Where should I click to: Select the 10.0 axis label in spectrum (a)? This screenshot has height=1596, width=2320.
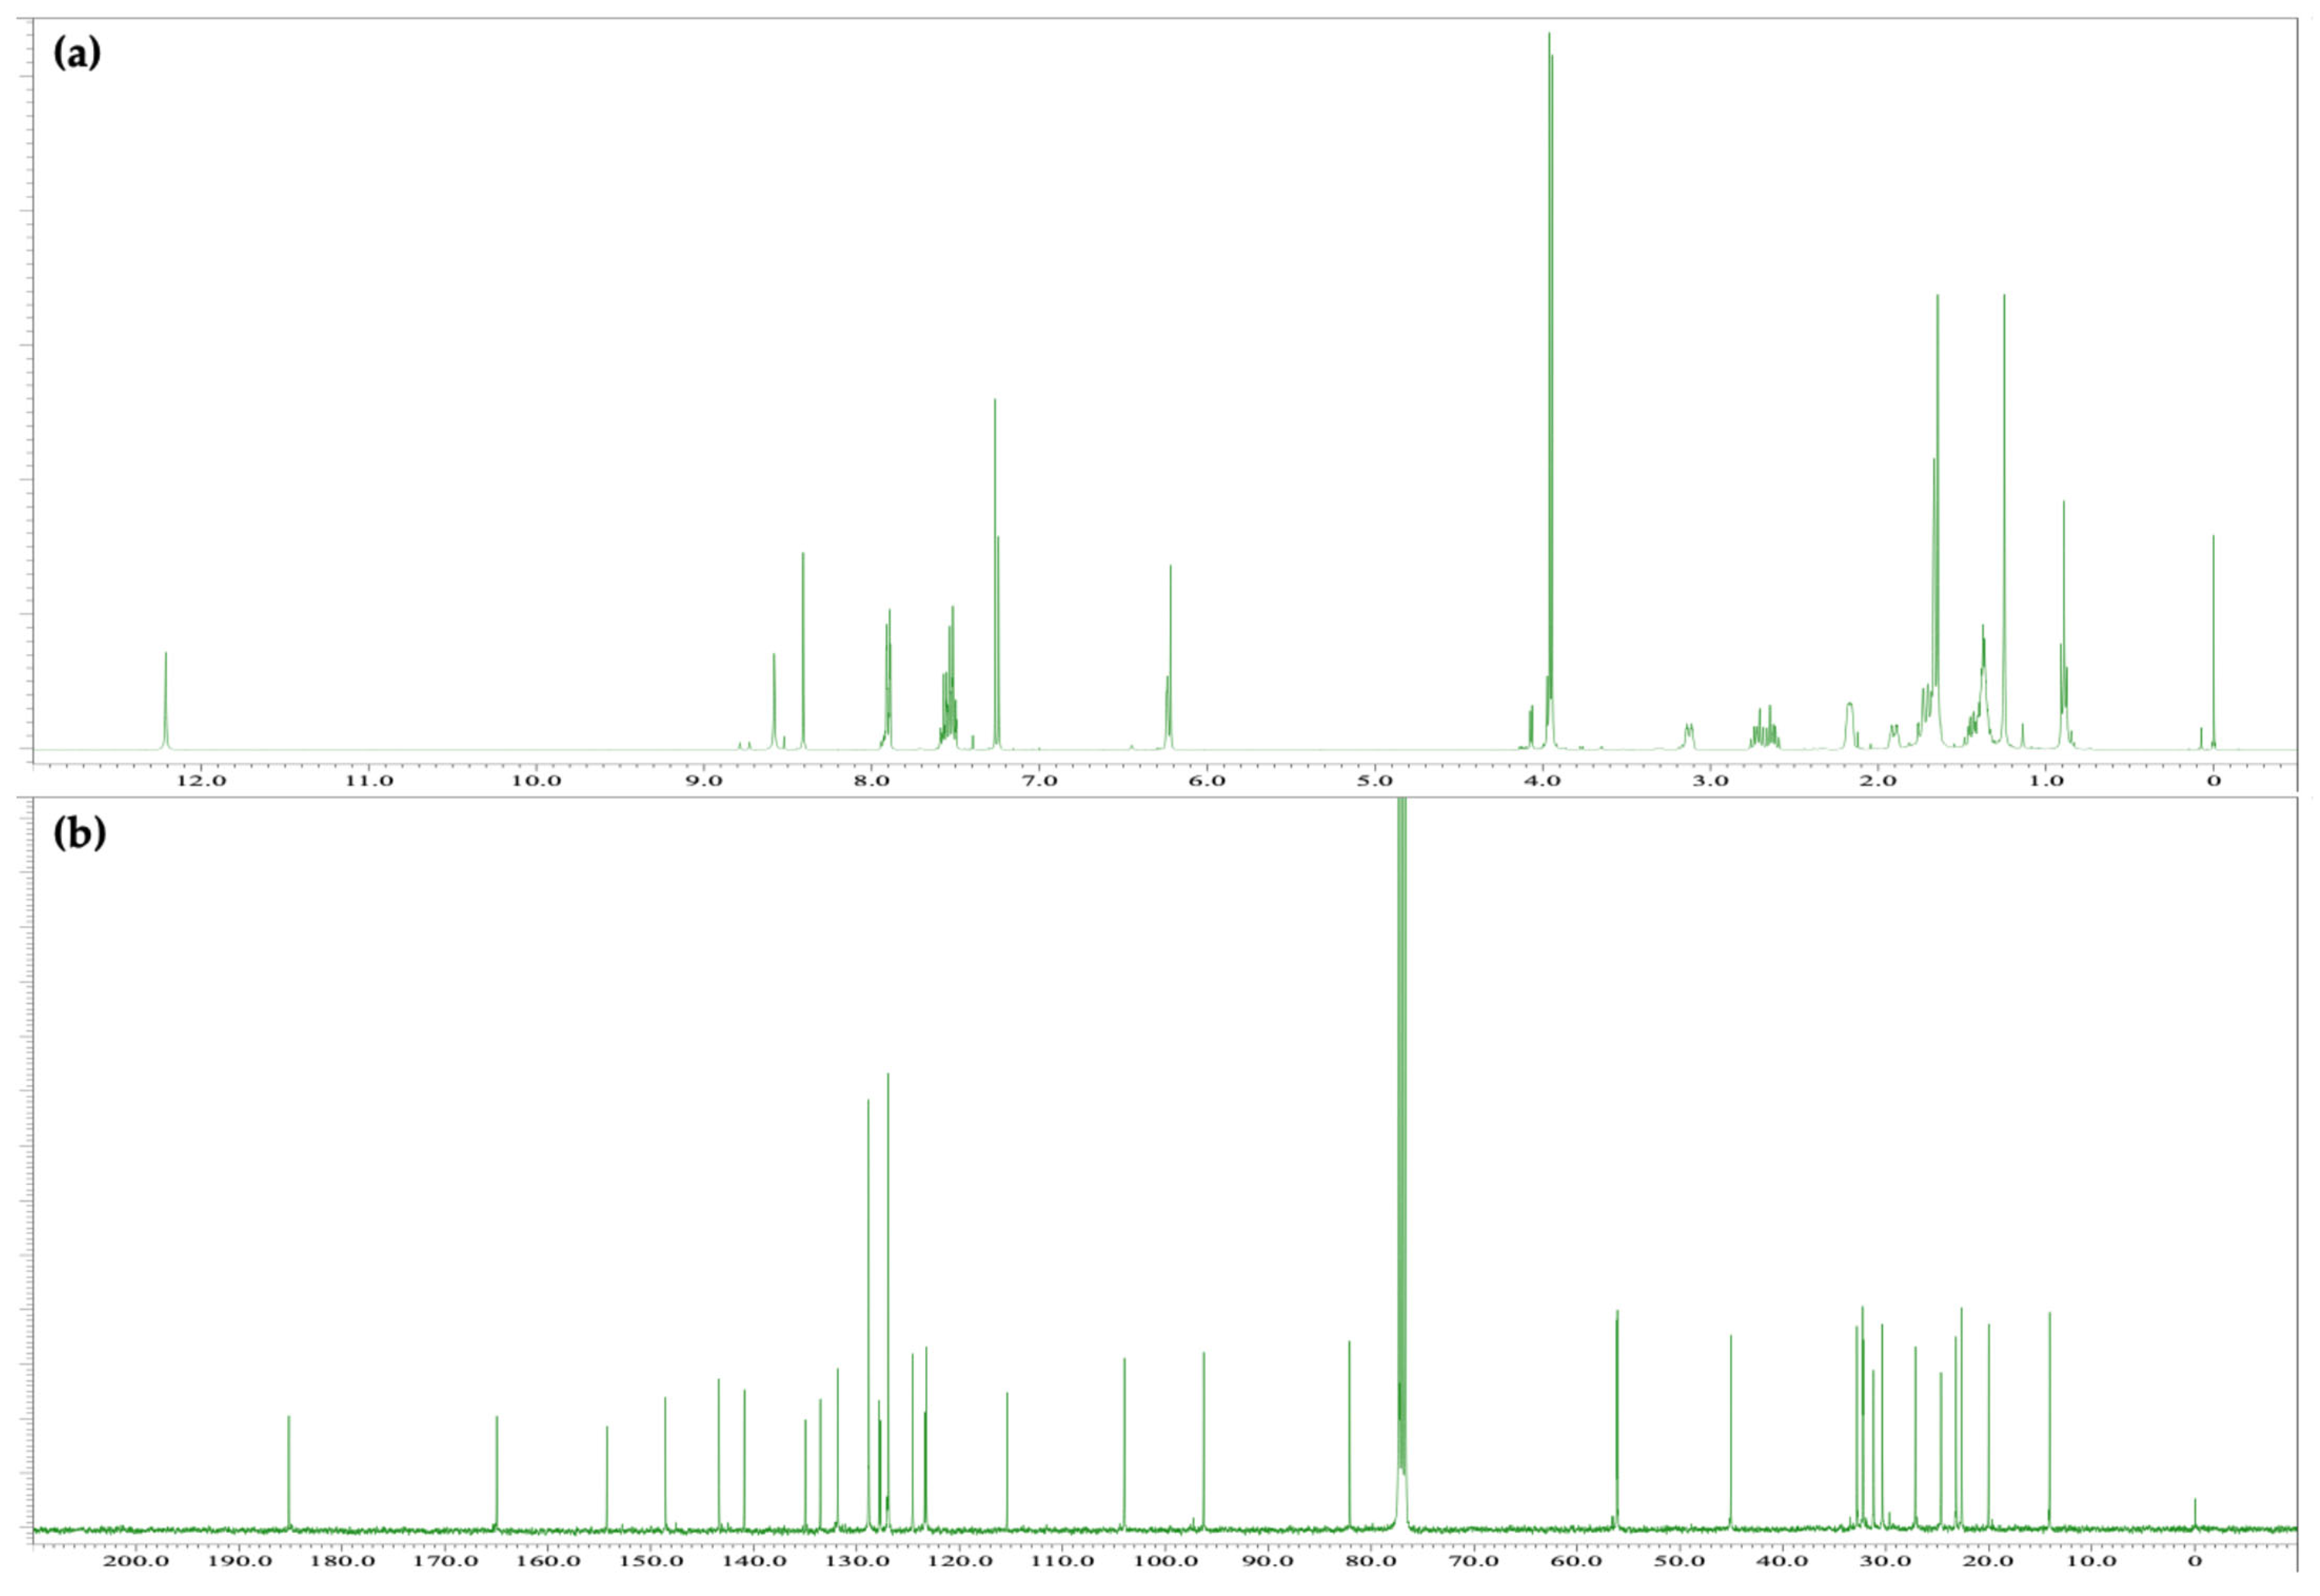click(x=536, y=780)
